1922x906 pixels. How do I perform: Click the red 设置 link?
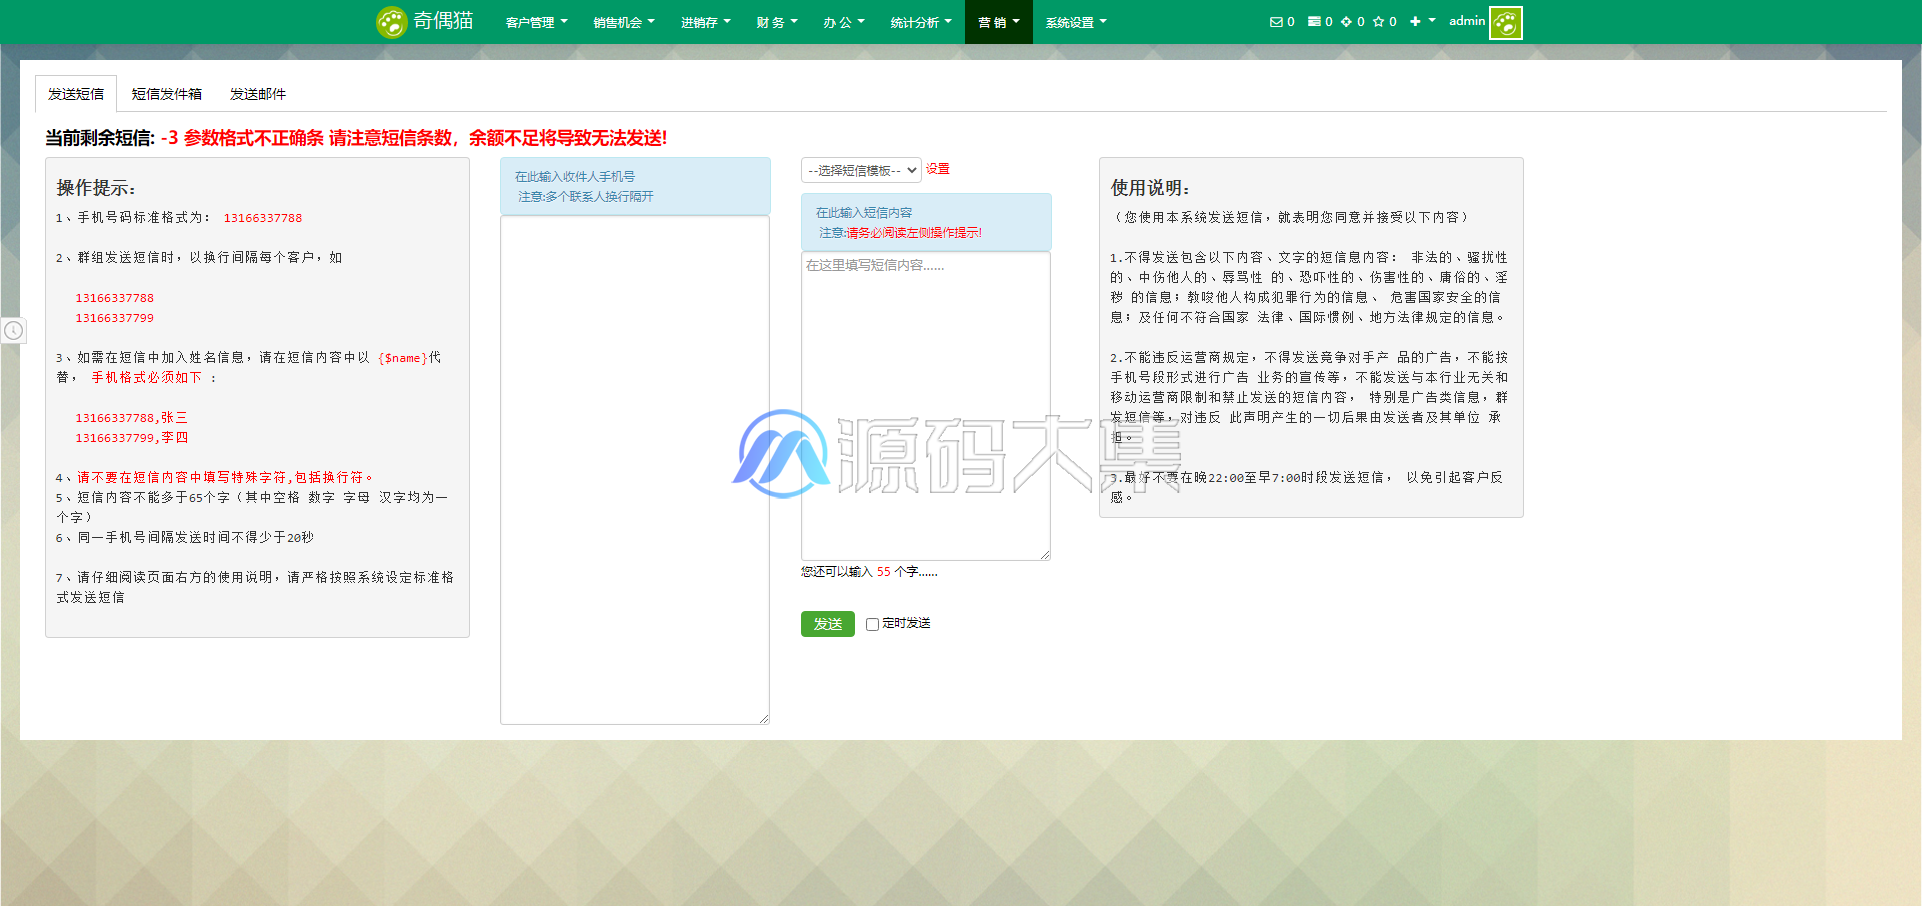point(938,169)
